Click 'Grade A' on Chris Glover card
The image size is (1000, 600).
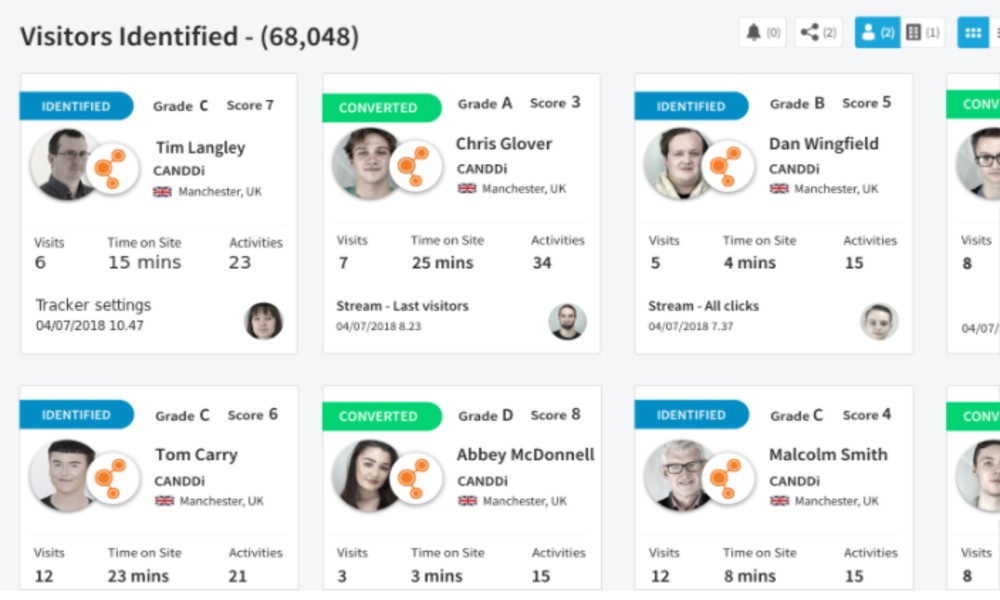pyautogui.click(x=485, y=103)
